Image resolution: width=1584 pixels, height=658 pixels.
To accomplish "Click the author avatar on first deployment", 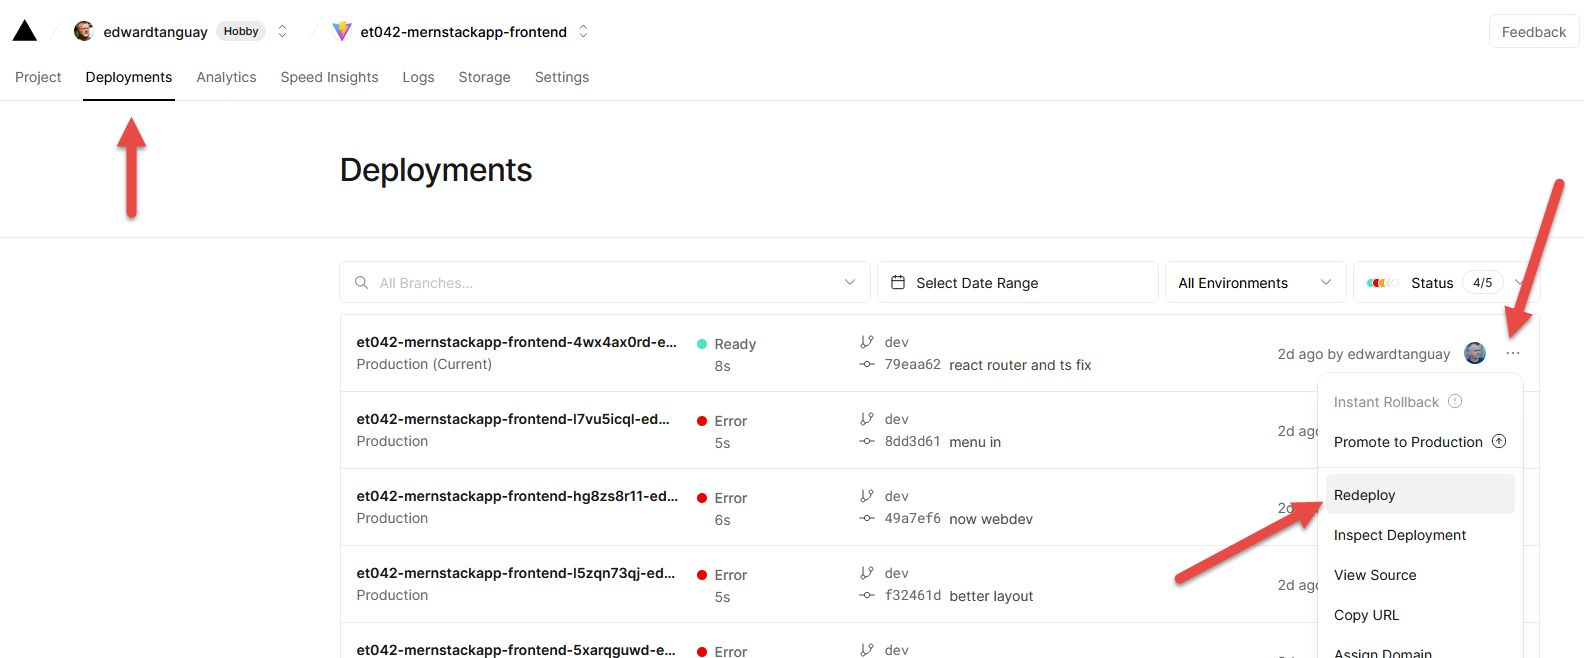I will [x=1475, y=353].
